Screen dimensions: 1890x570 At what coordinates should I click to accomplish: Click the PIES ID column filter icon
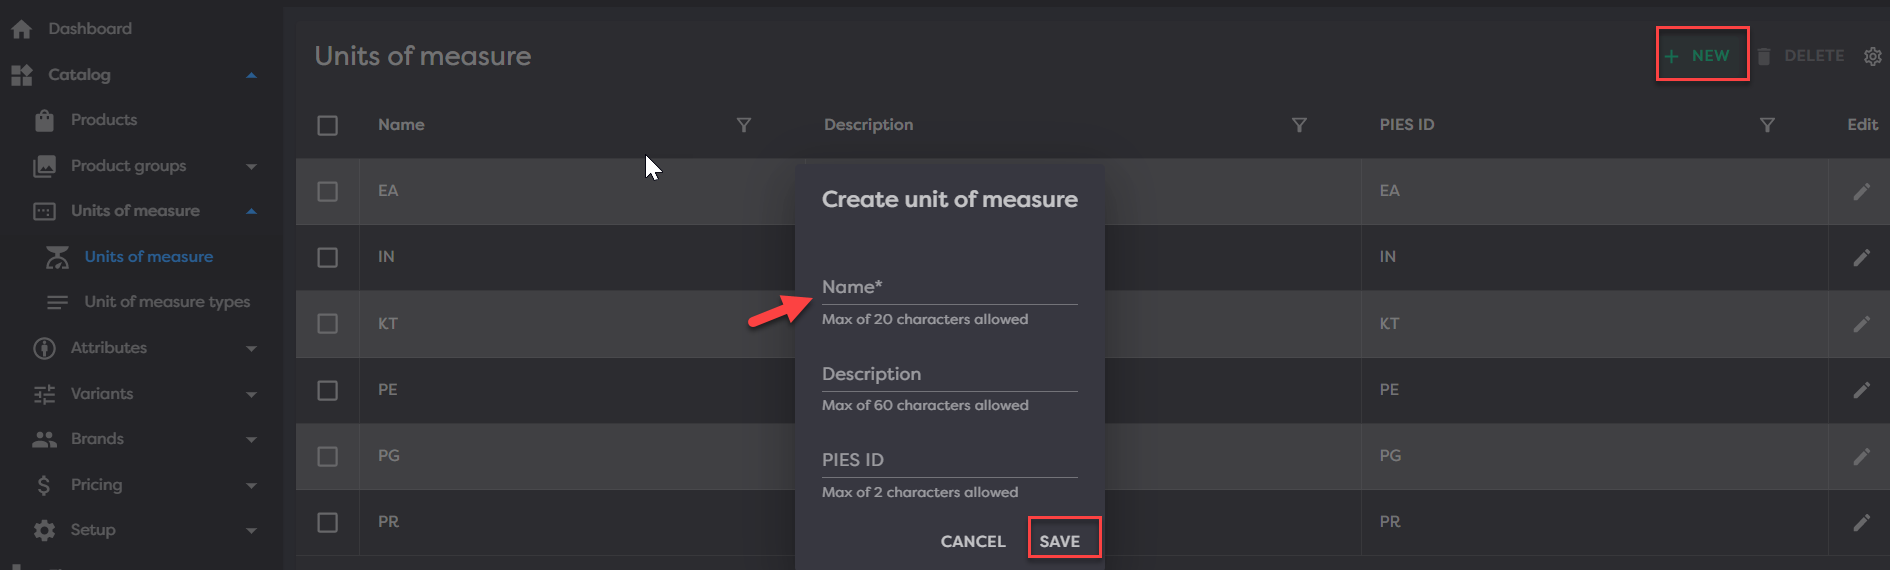tap(1766, 125)
